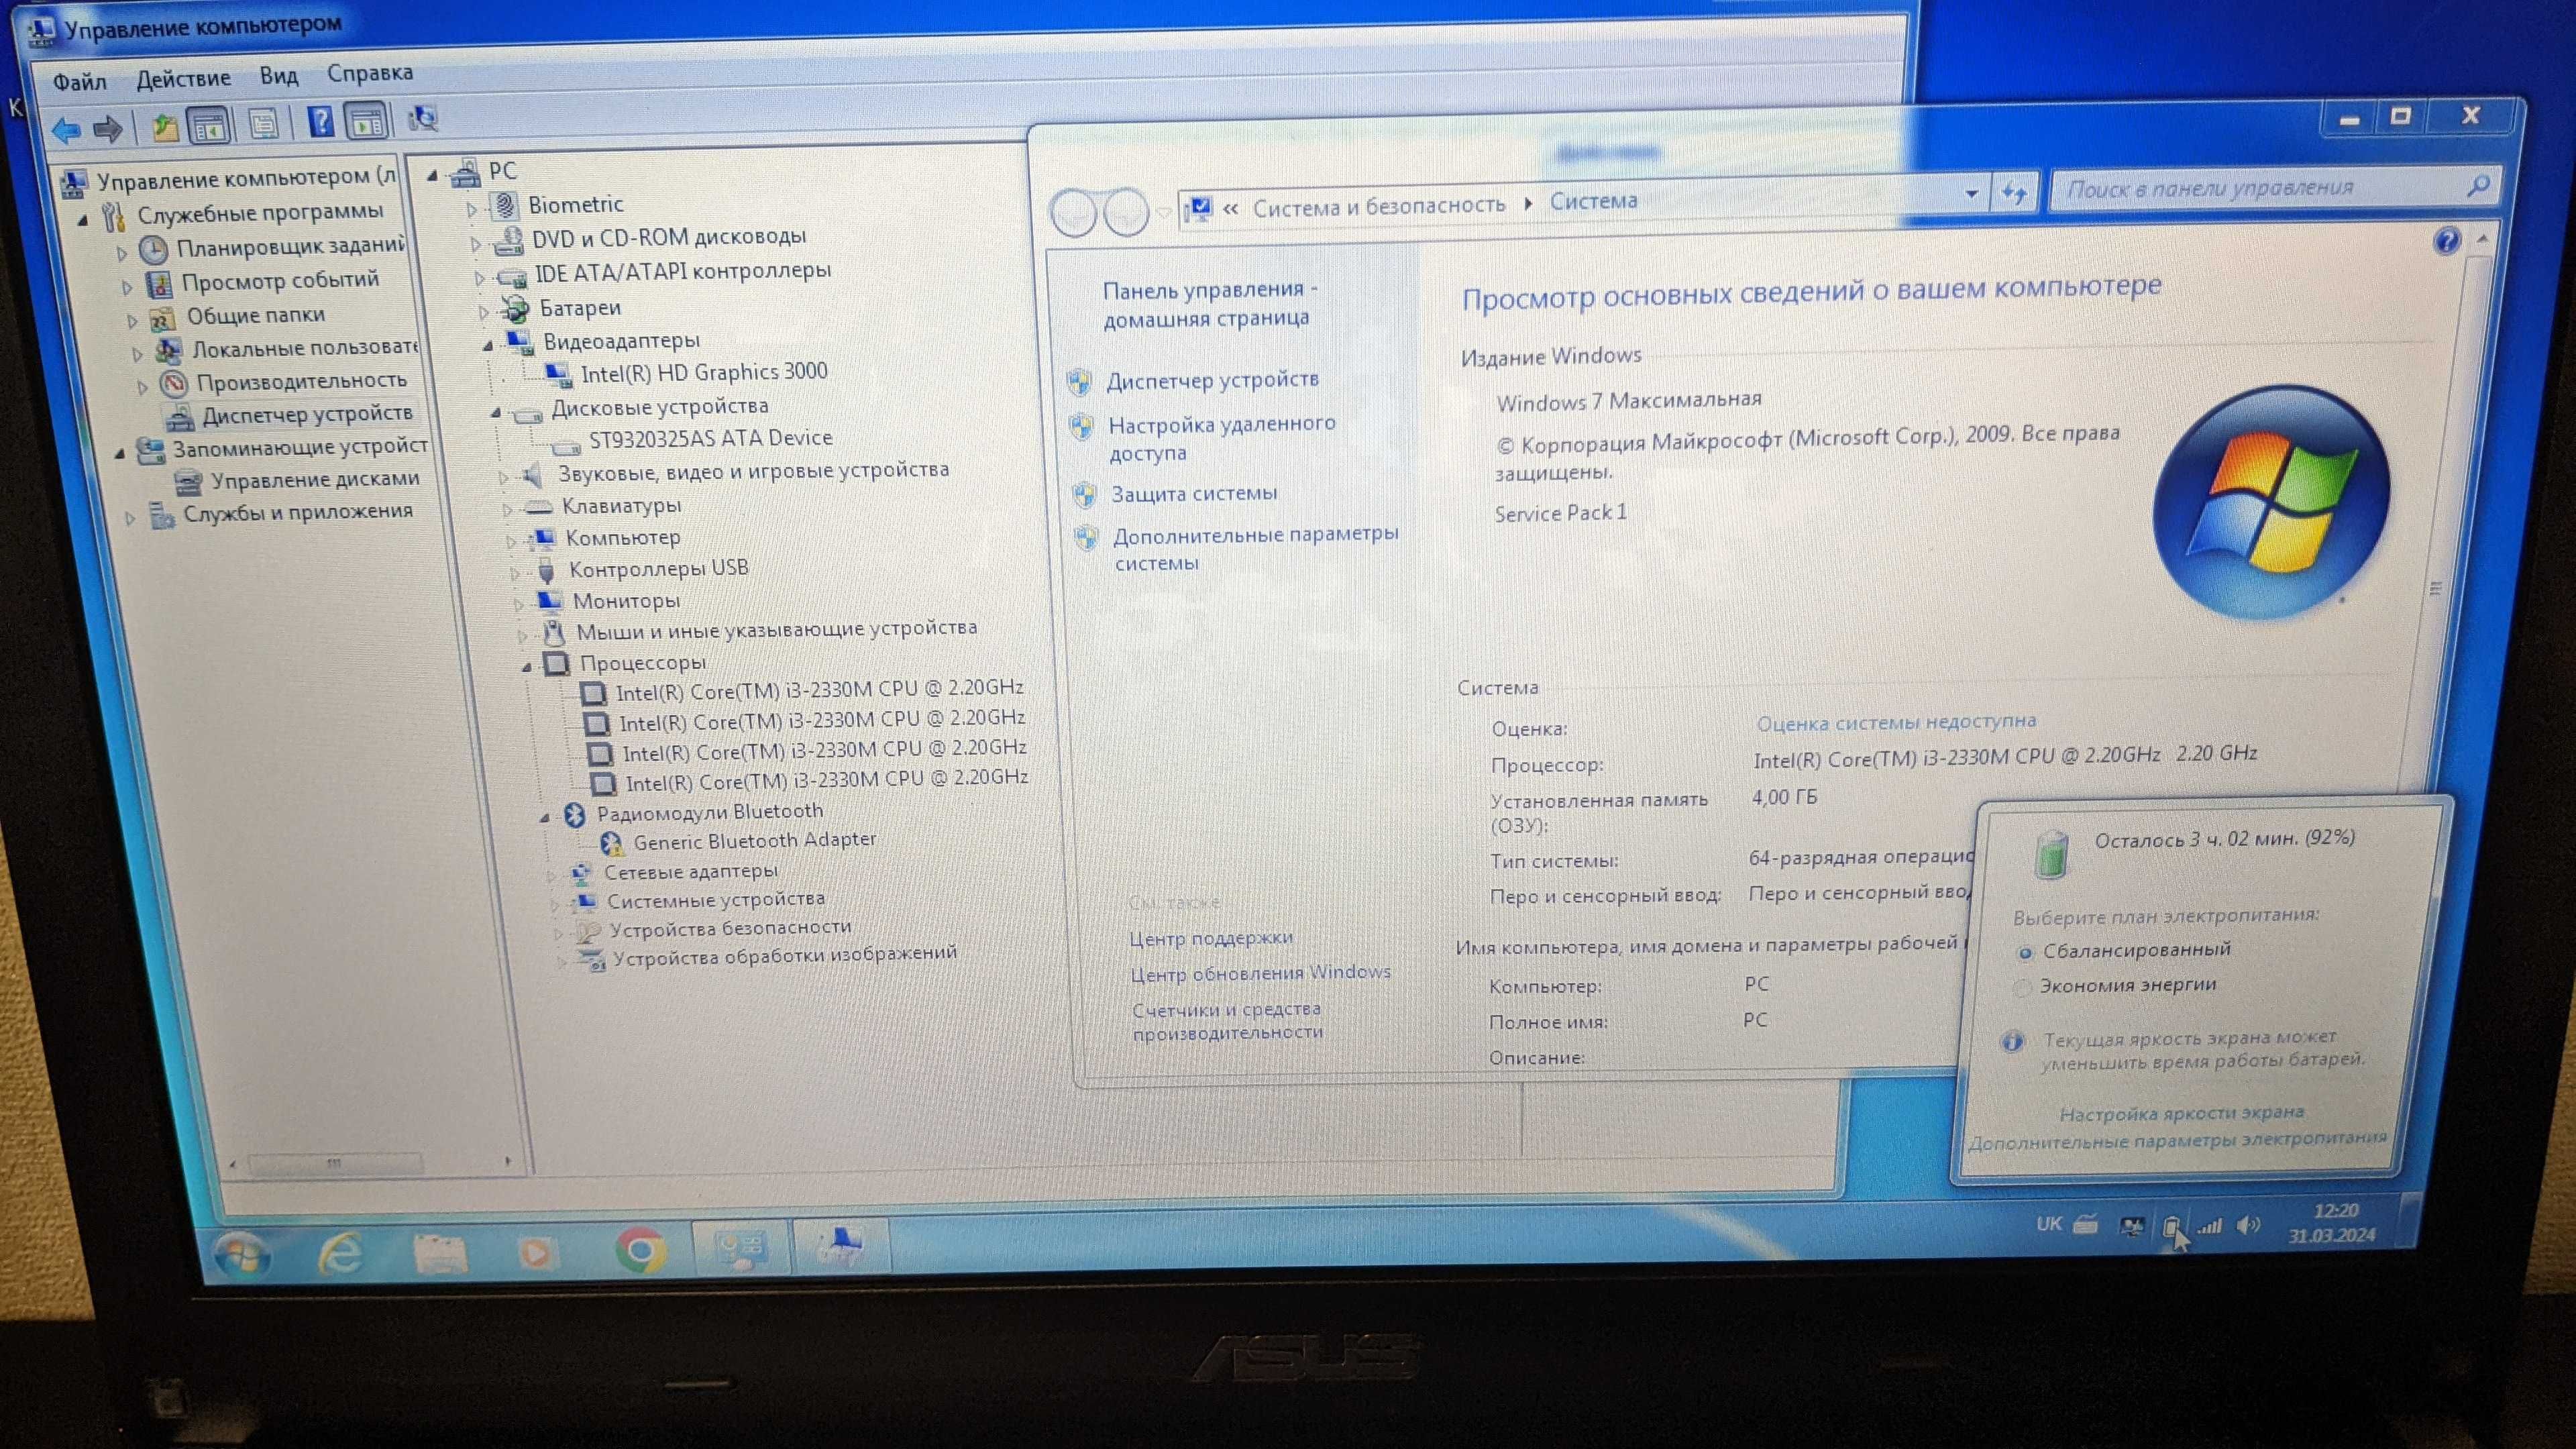
Task: Open the Справка menu
Action: (x=370, y=73)
